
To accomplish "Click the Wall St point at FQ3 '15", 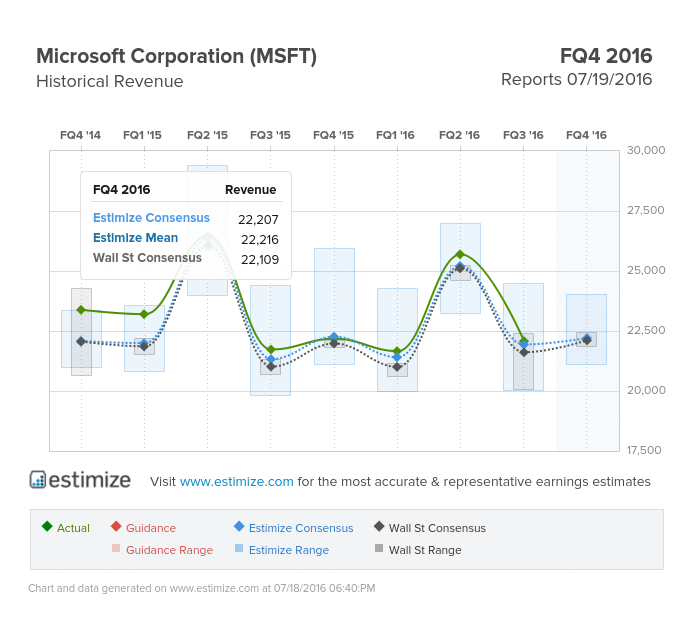I will 271,367.
